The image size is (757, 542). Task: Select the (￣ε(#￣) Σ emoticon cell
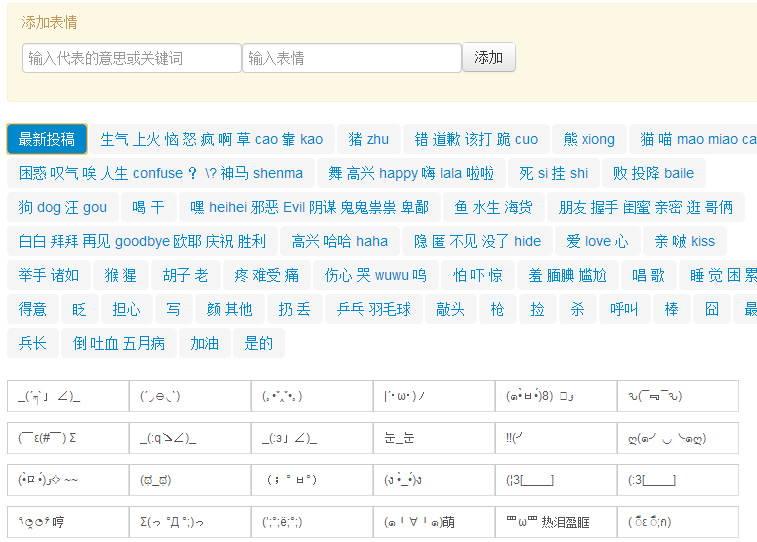[x=68, y=438]
